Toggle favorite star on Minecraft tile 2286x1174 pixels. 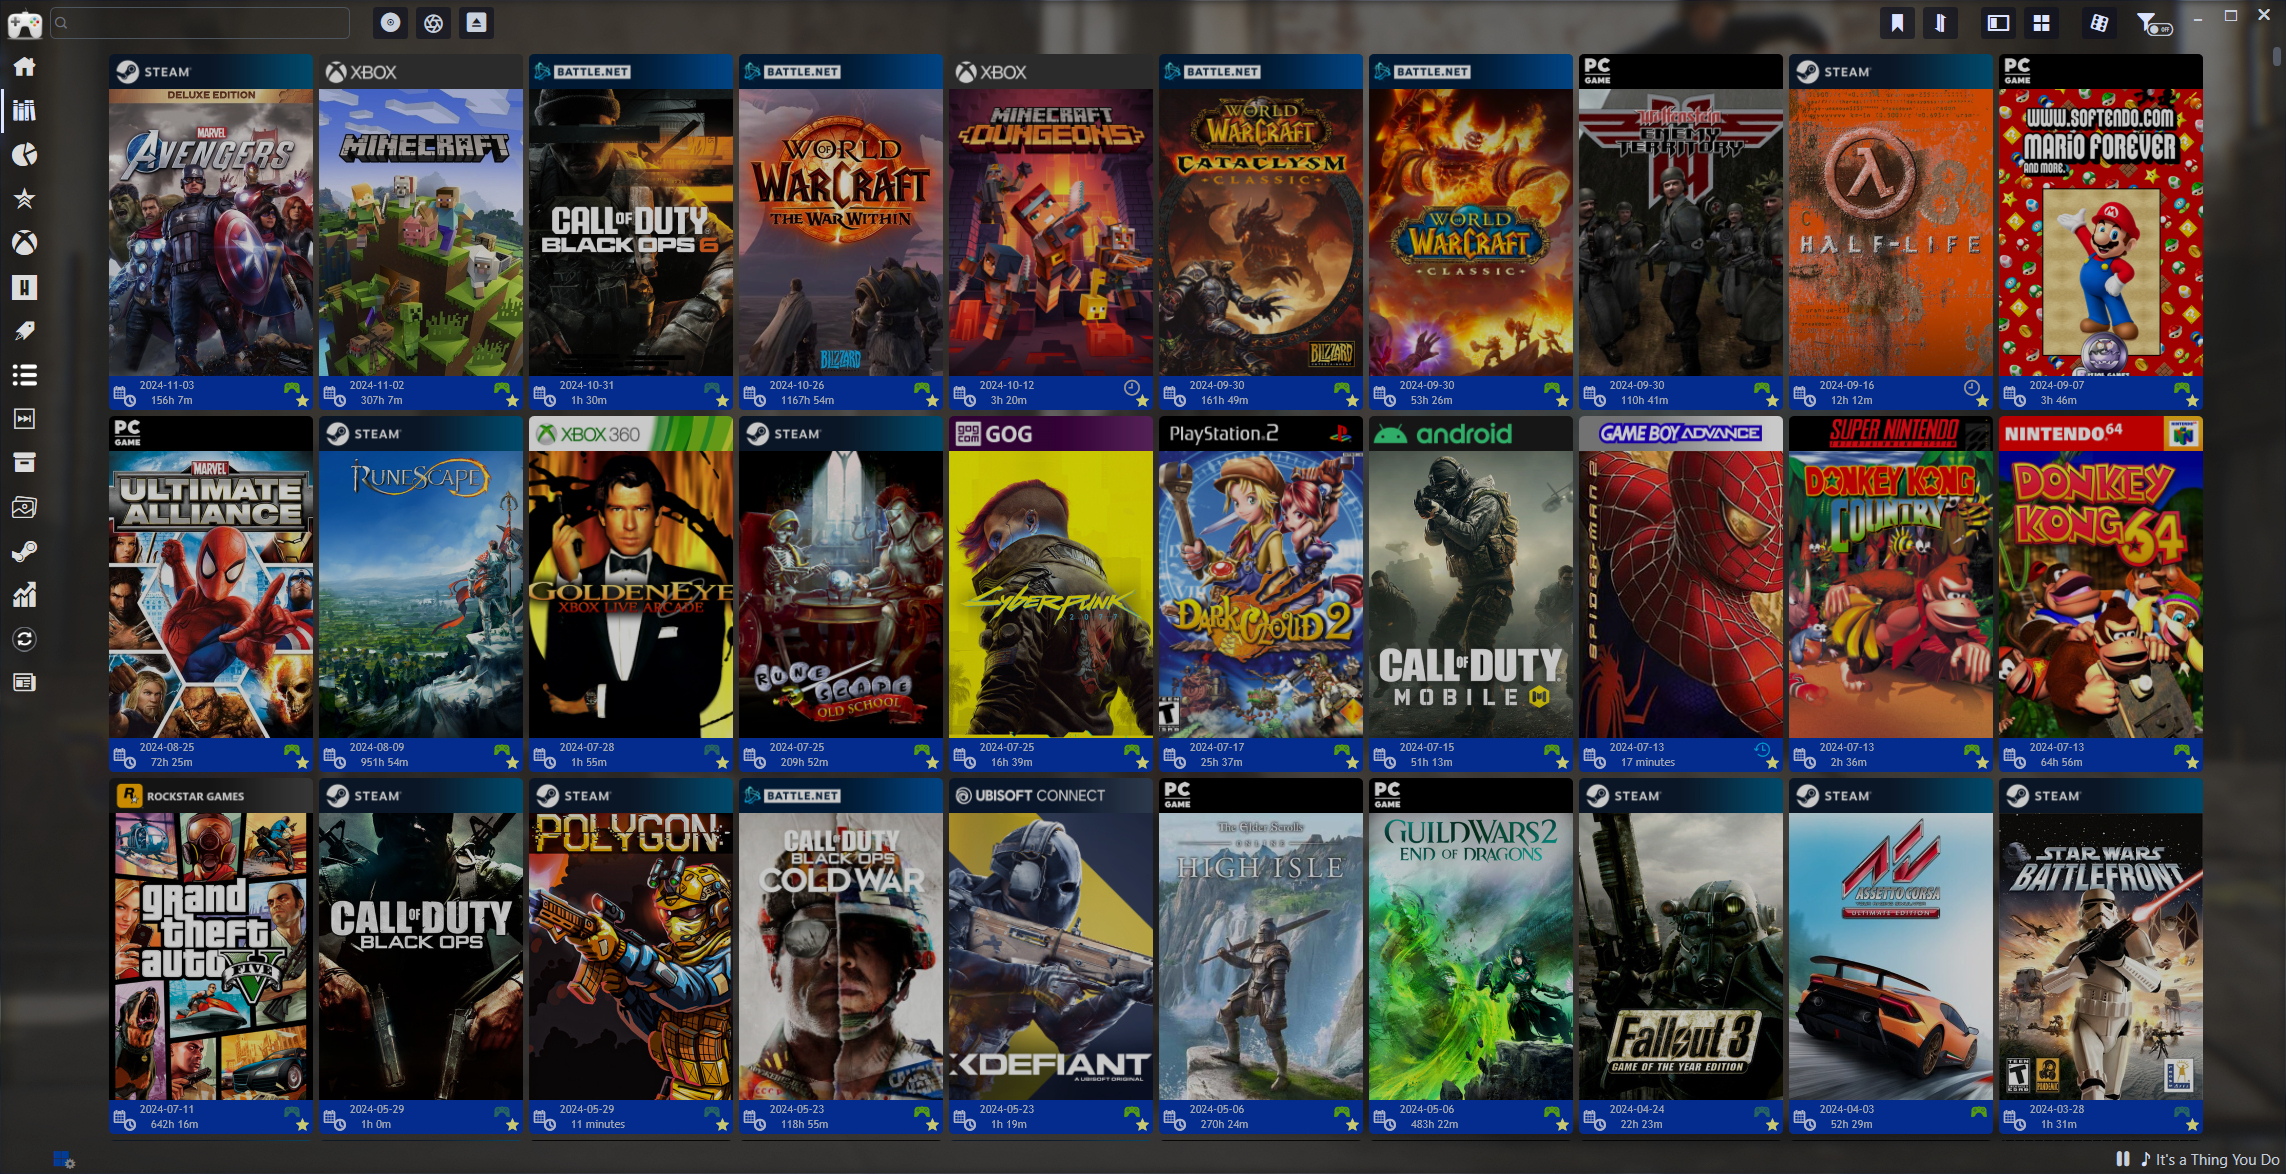[x=512, y=401]
